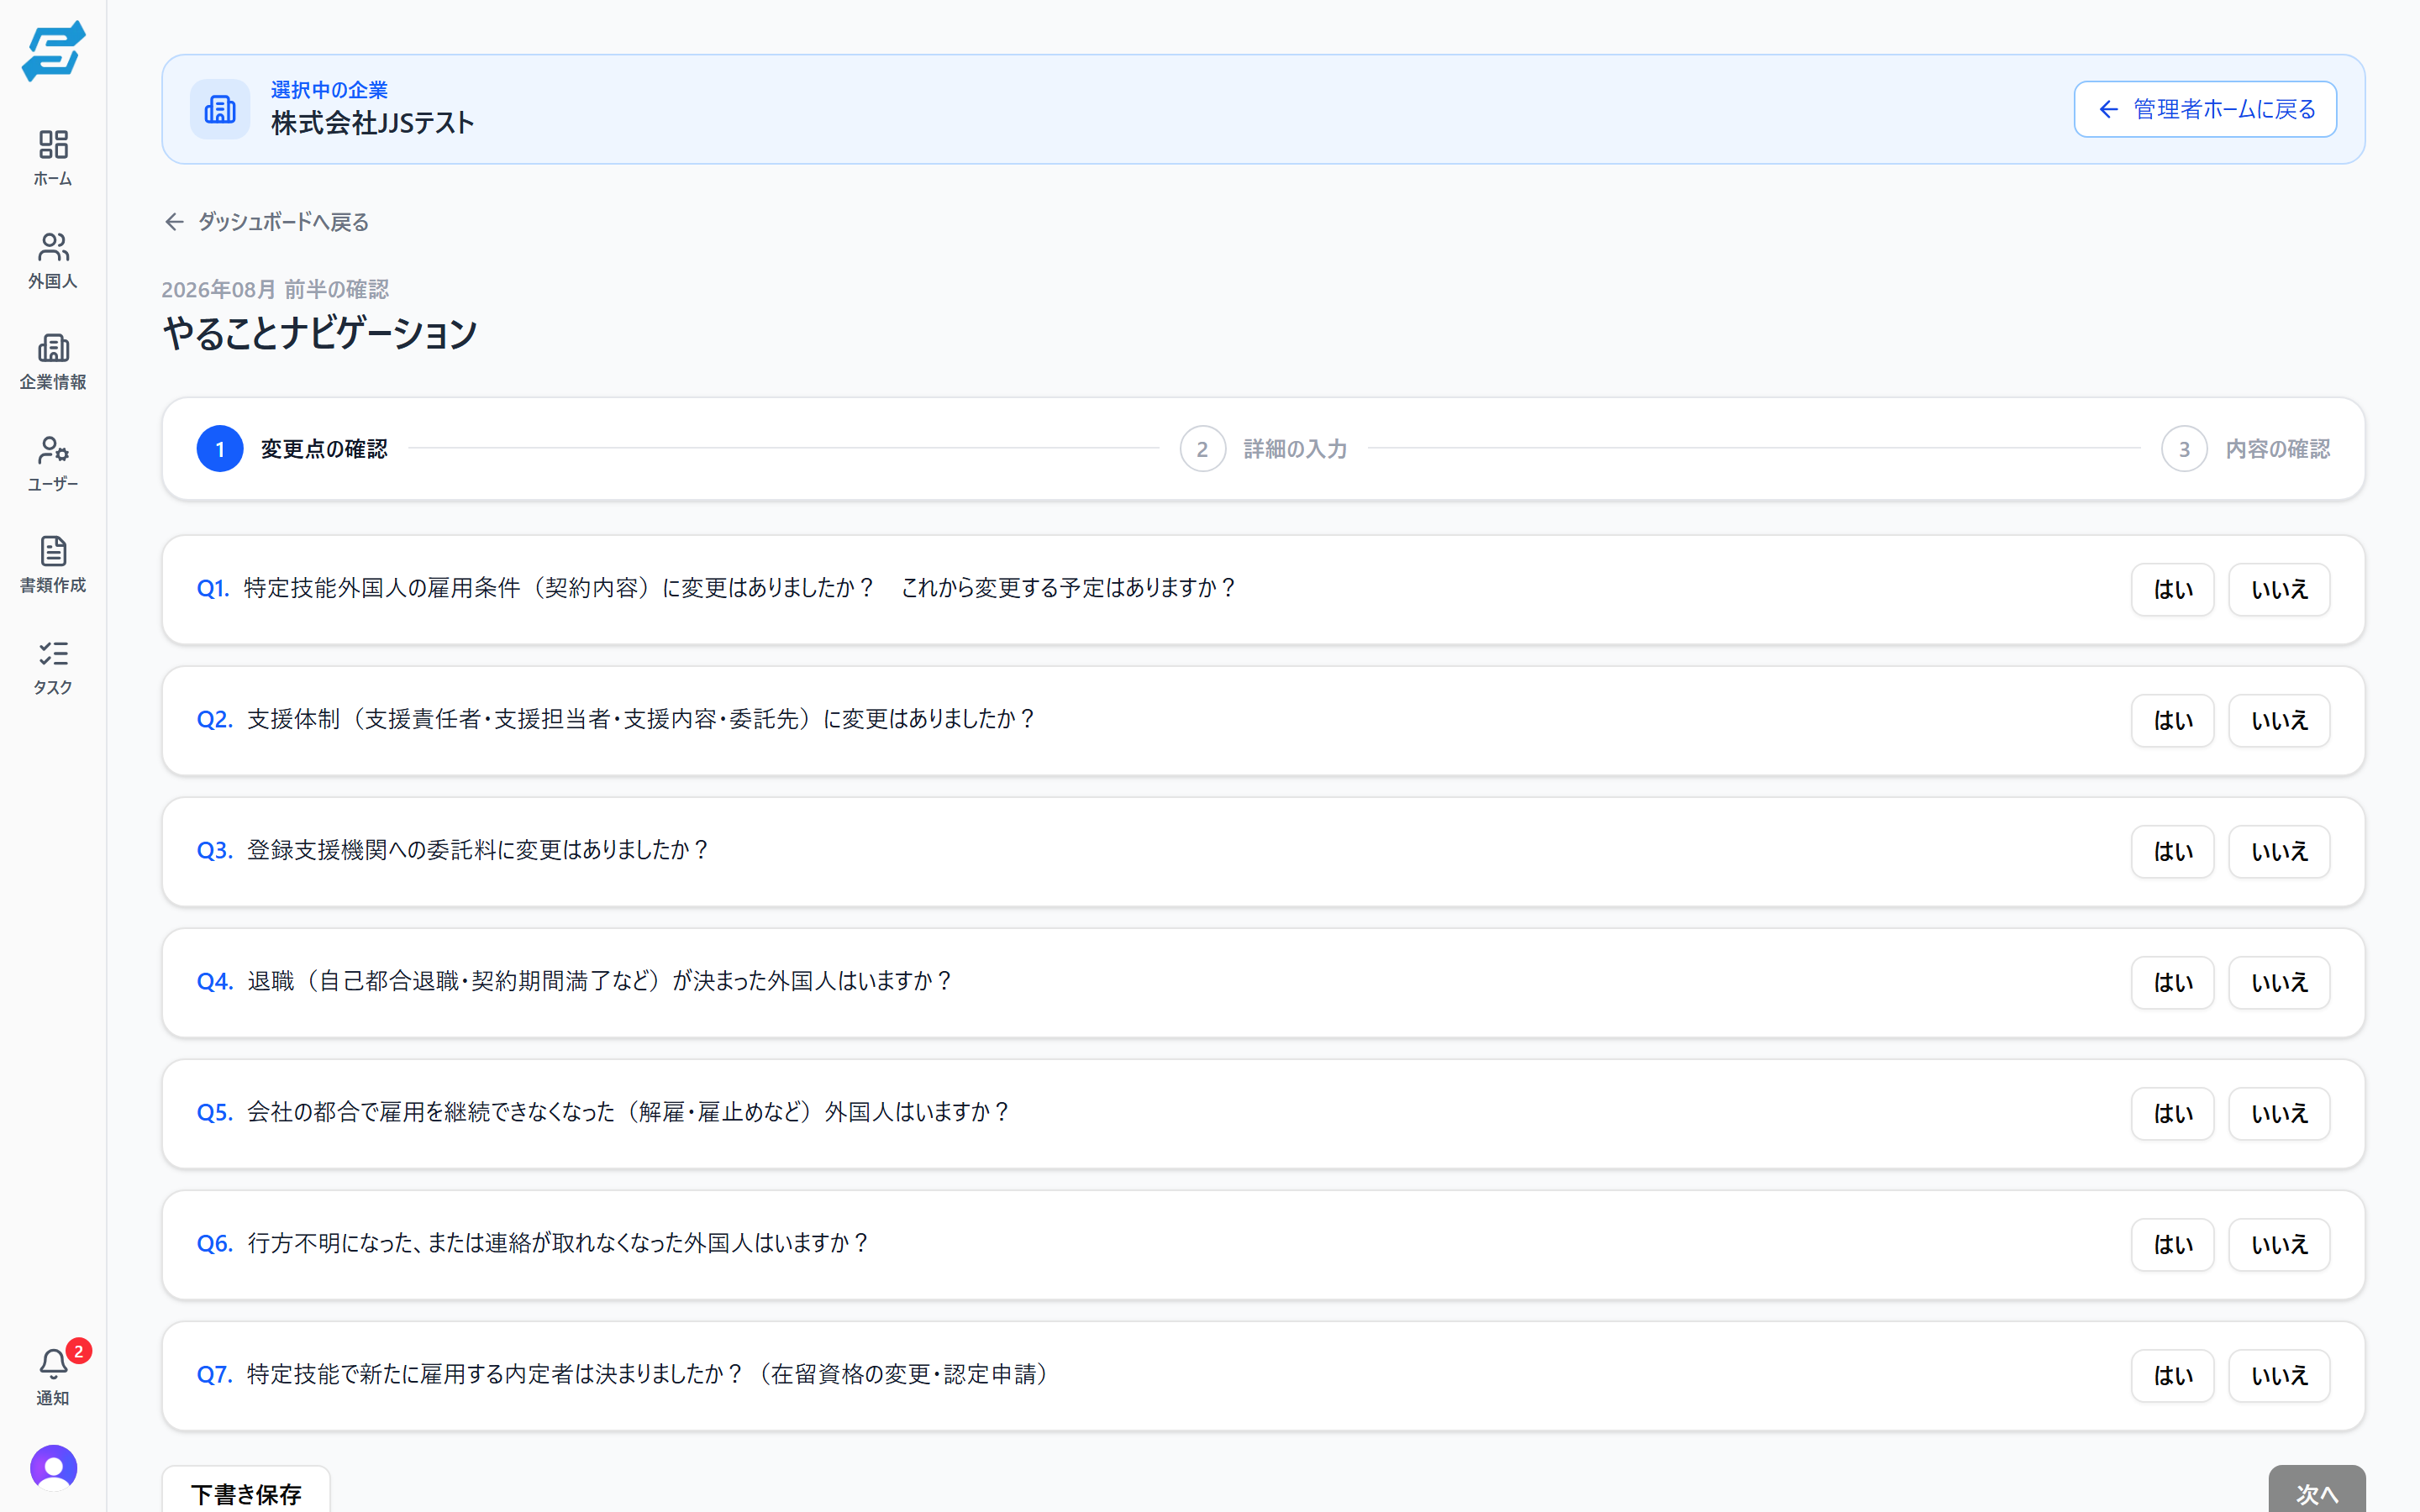Open 書類作成 from the sidebar
Image resolution: width=2420 pixels, height=1512 pixels.
click(53, 565)
